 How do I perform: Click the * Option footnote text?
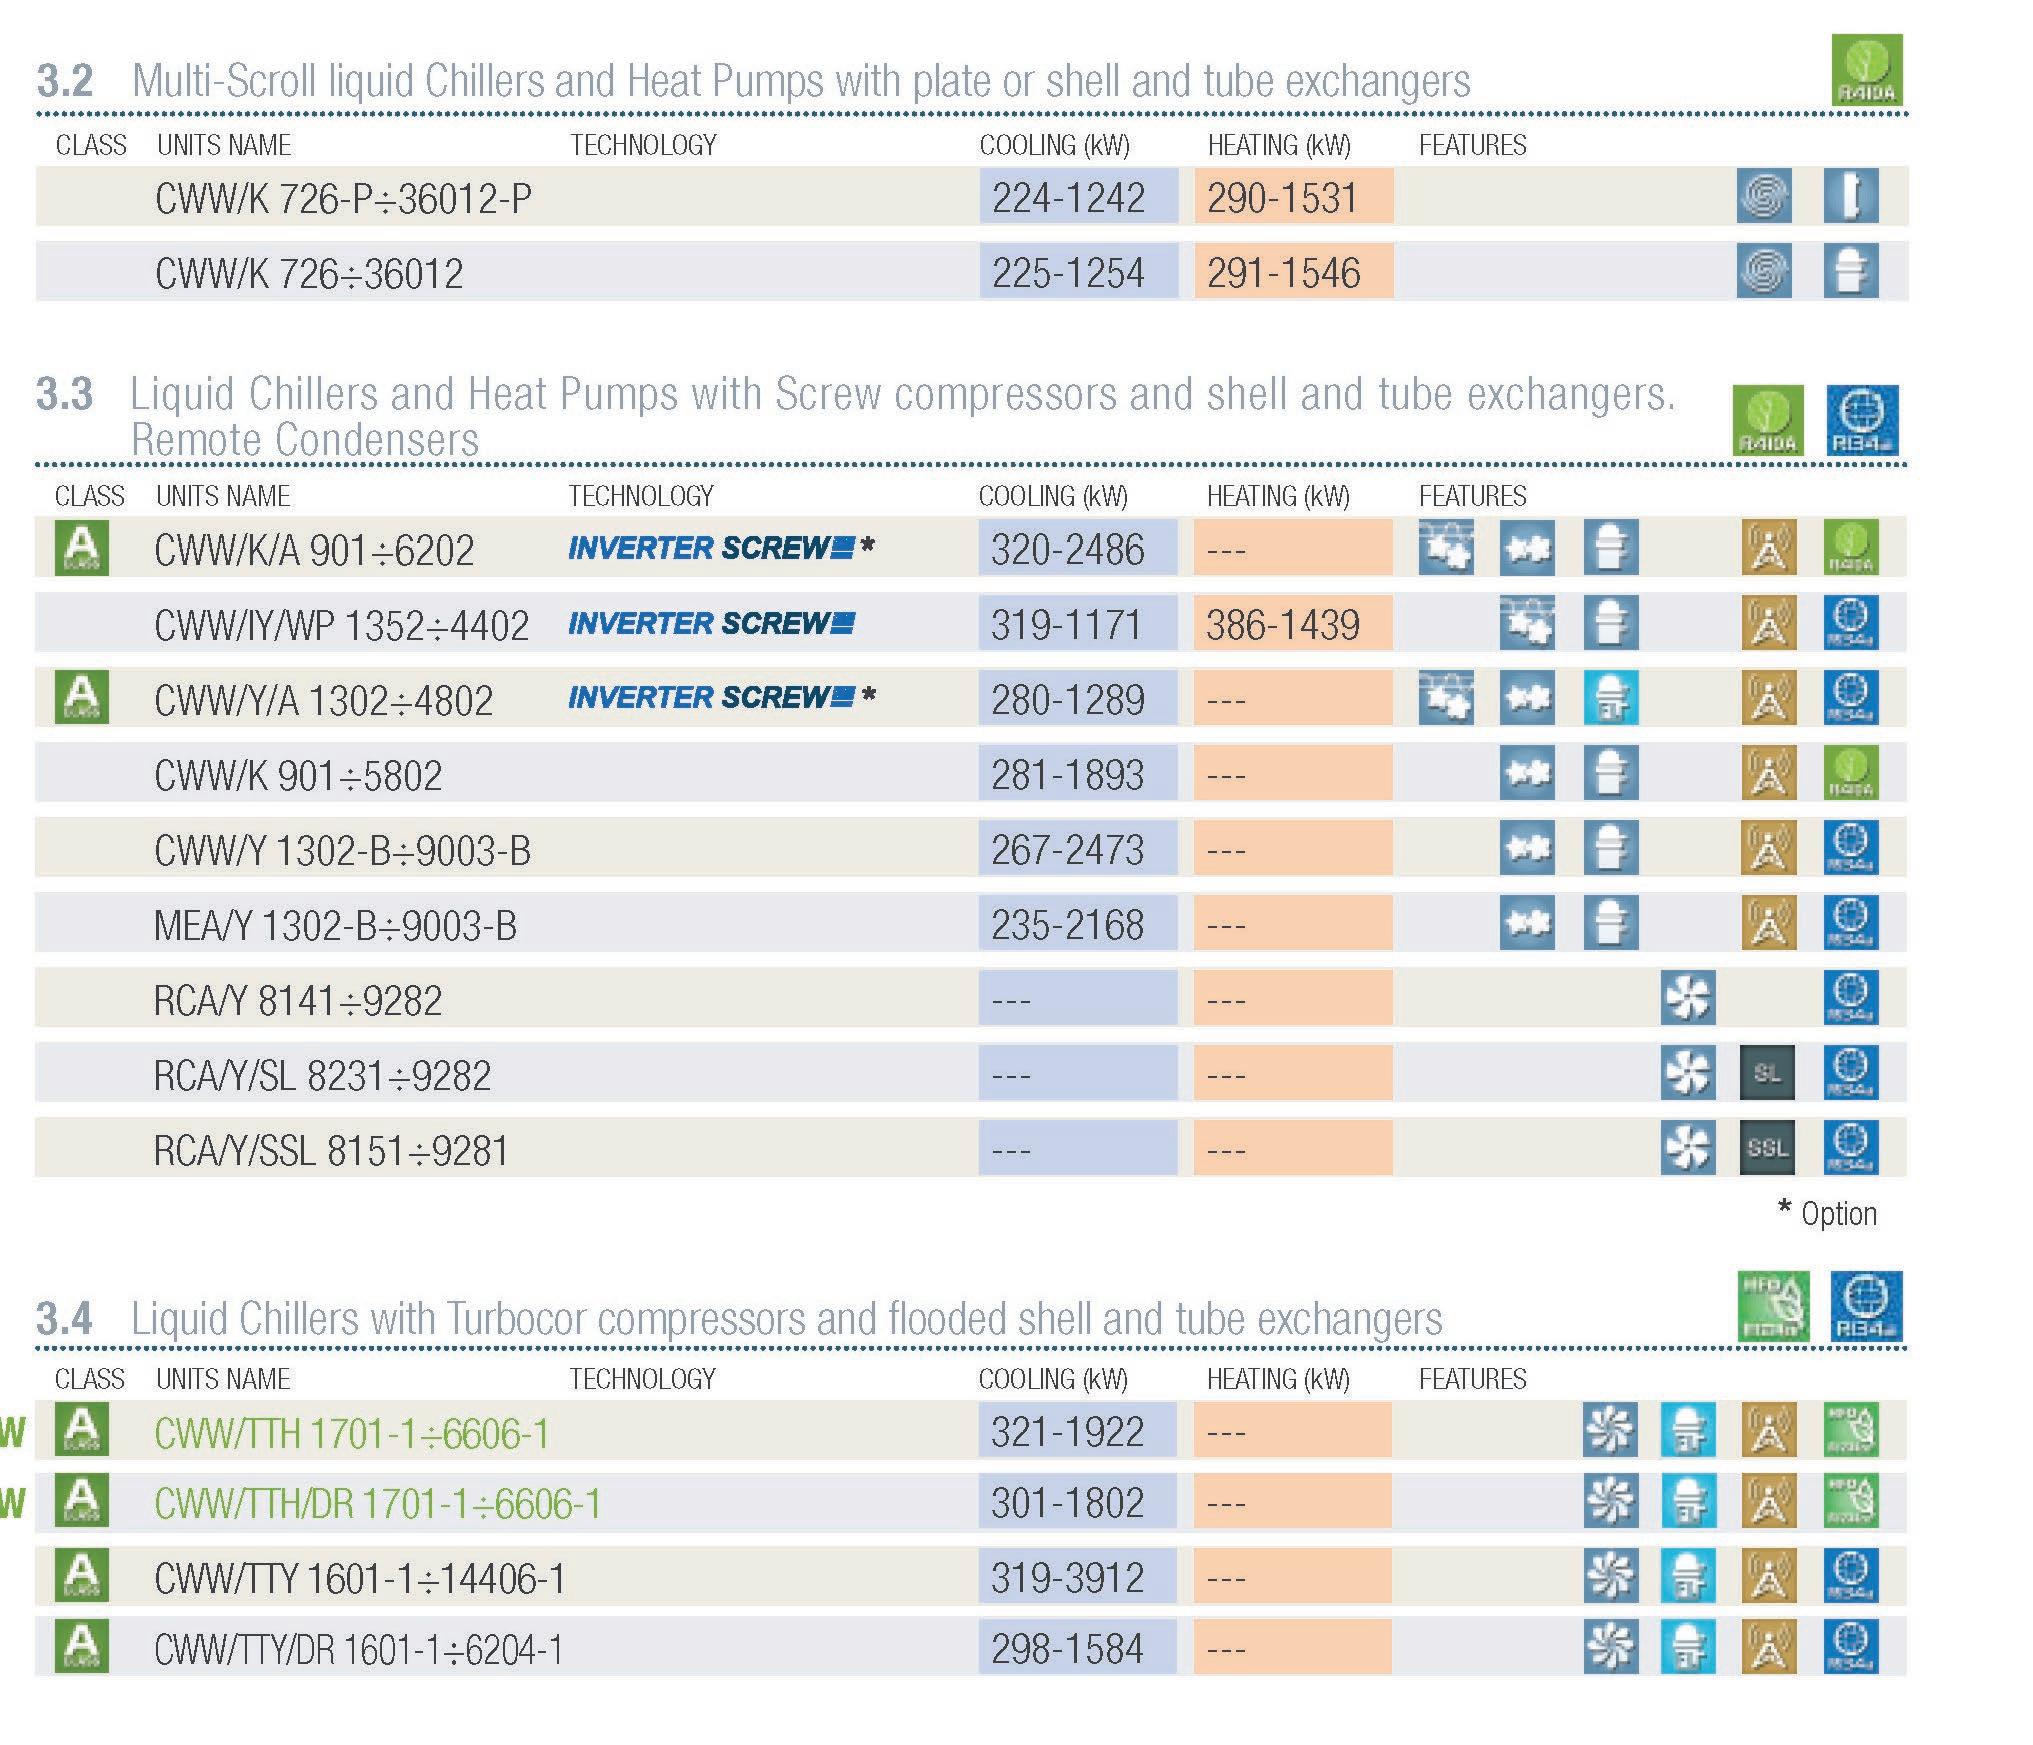(x=1827, y=1213)
